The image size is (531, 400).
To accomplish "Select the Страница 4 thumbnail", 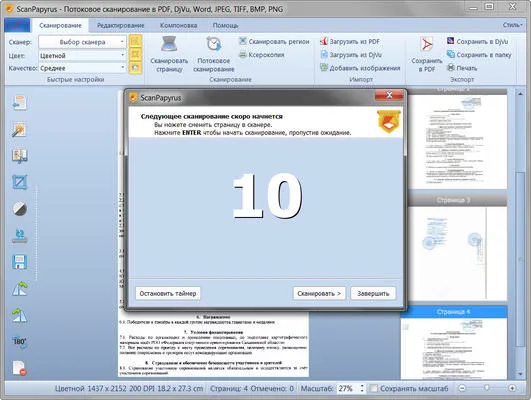I will [x=453, y=342].
